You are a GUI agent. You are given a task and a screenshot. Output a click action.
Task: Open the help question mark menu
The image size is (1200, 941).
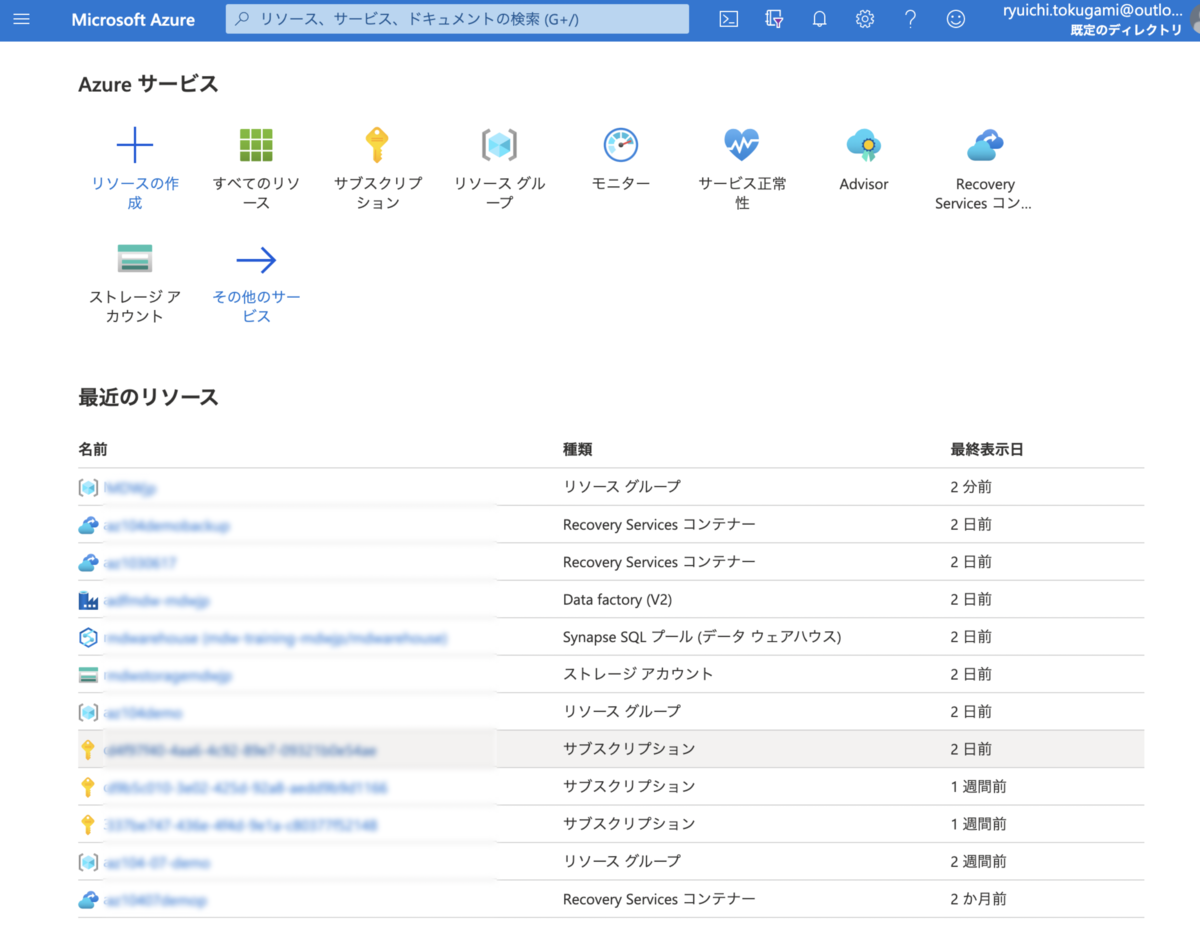coord(910,19)
